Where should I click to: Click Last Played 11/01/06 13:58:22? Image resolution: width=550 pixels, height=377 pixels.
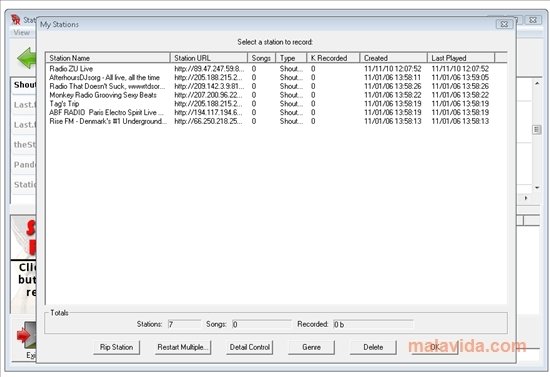click(x=460, y=95)
